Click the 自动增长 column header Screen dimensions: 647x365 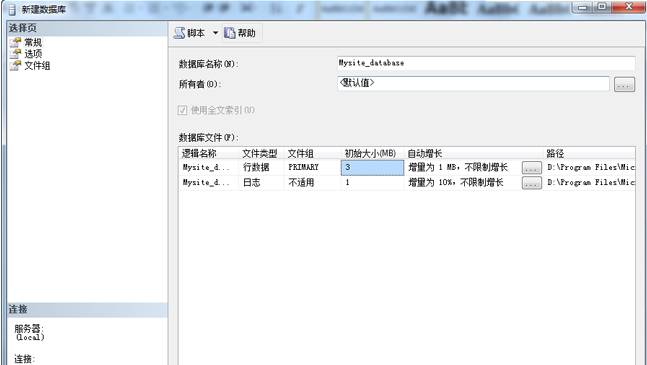point(473,153)
